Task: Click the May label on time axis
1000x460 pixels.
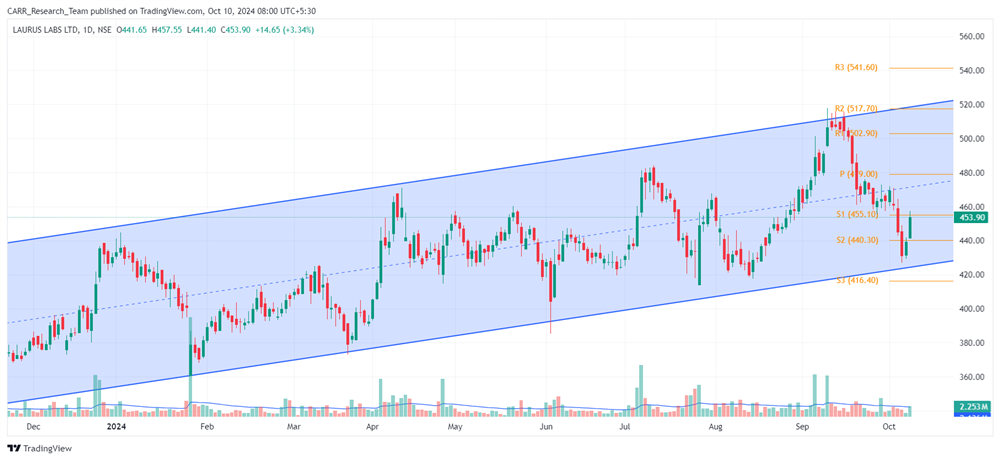Action: [454, 426]
